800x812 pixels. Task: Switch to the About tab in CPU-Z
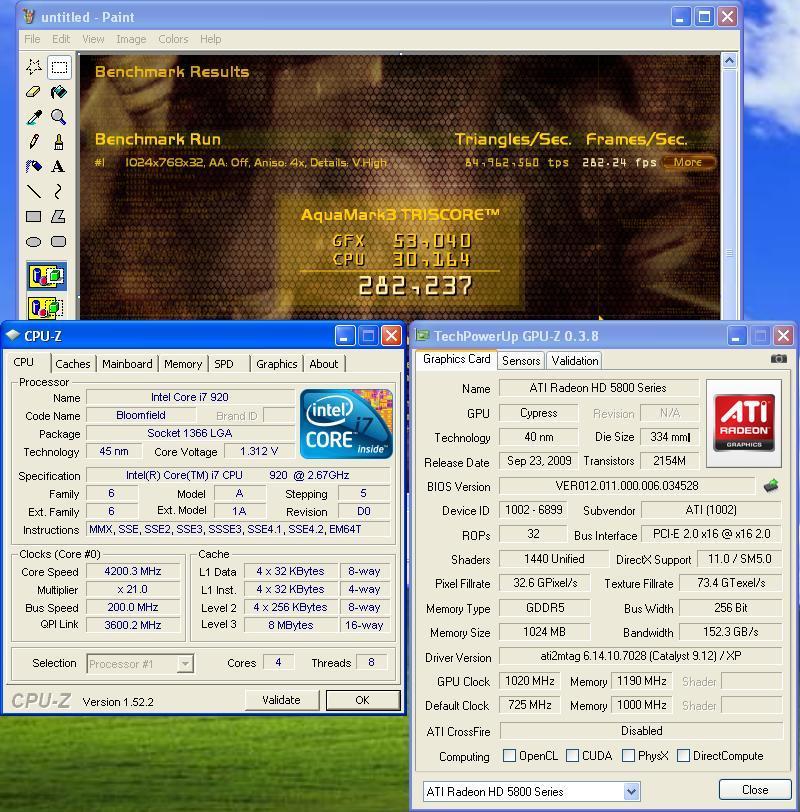(324, 364)
